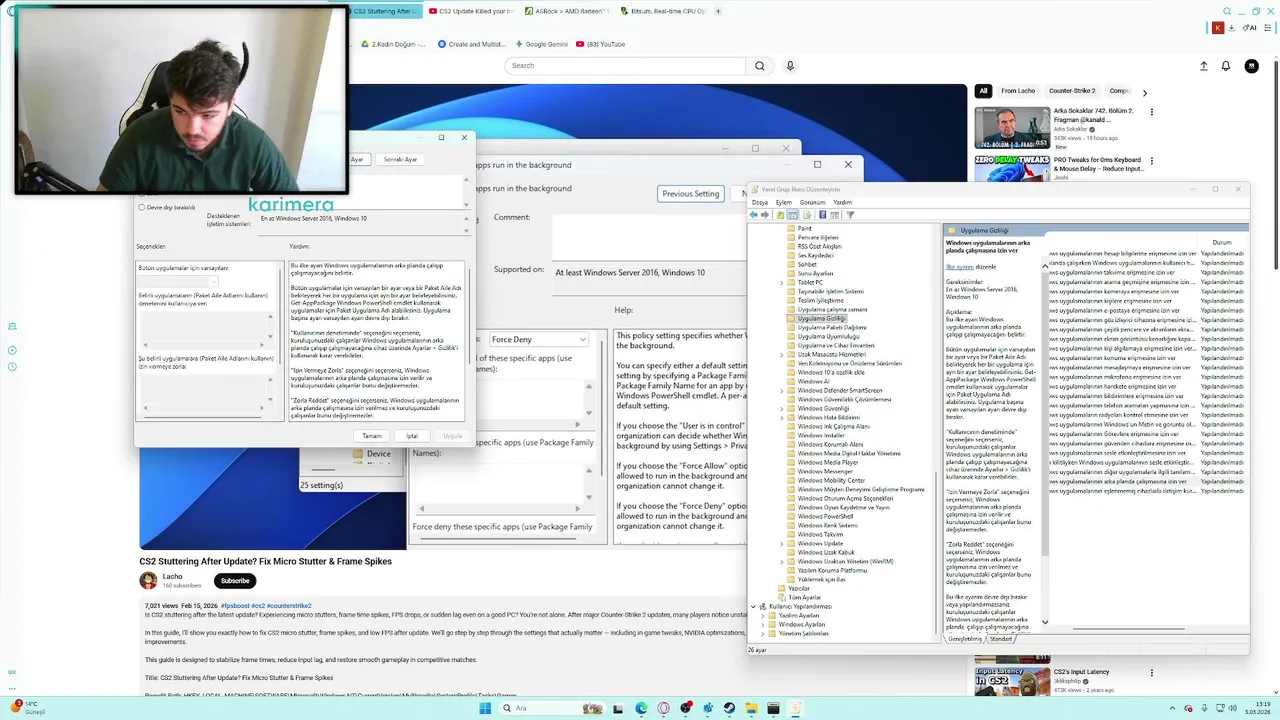Expand the Windows Update tree node
1280x720 pixels.
point(782,543)
